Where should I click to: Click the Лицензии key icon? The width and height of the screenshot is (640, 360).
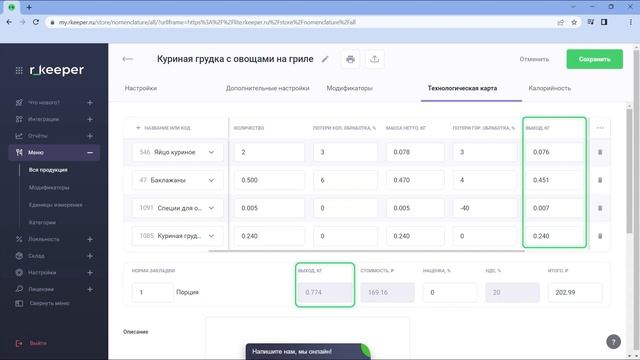coord(19,289)
